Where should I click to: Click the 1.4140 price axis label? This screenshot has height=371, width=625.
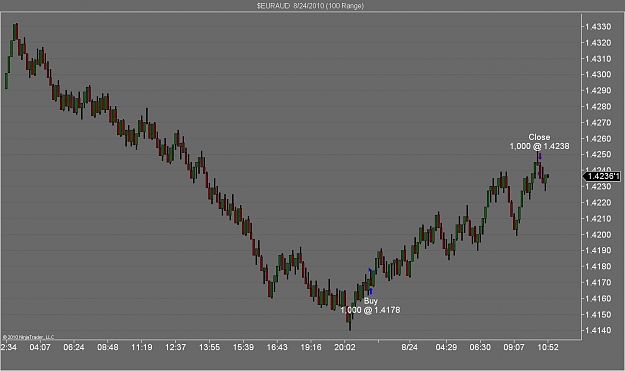point(597,330)
